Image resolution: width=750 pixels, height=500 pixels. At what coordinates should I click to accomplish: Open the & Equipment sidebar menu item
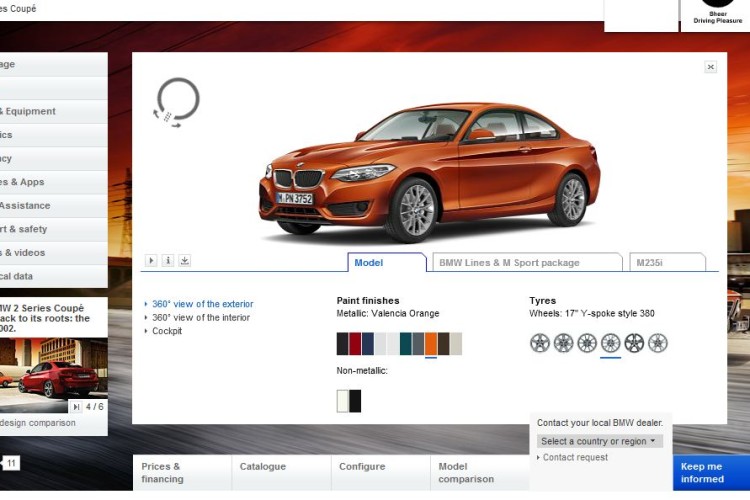pyautogui.click(x=54, y=111)
